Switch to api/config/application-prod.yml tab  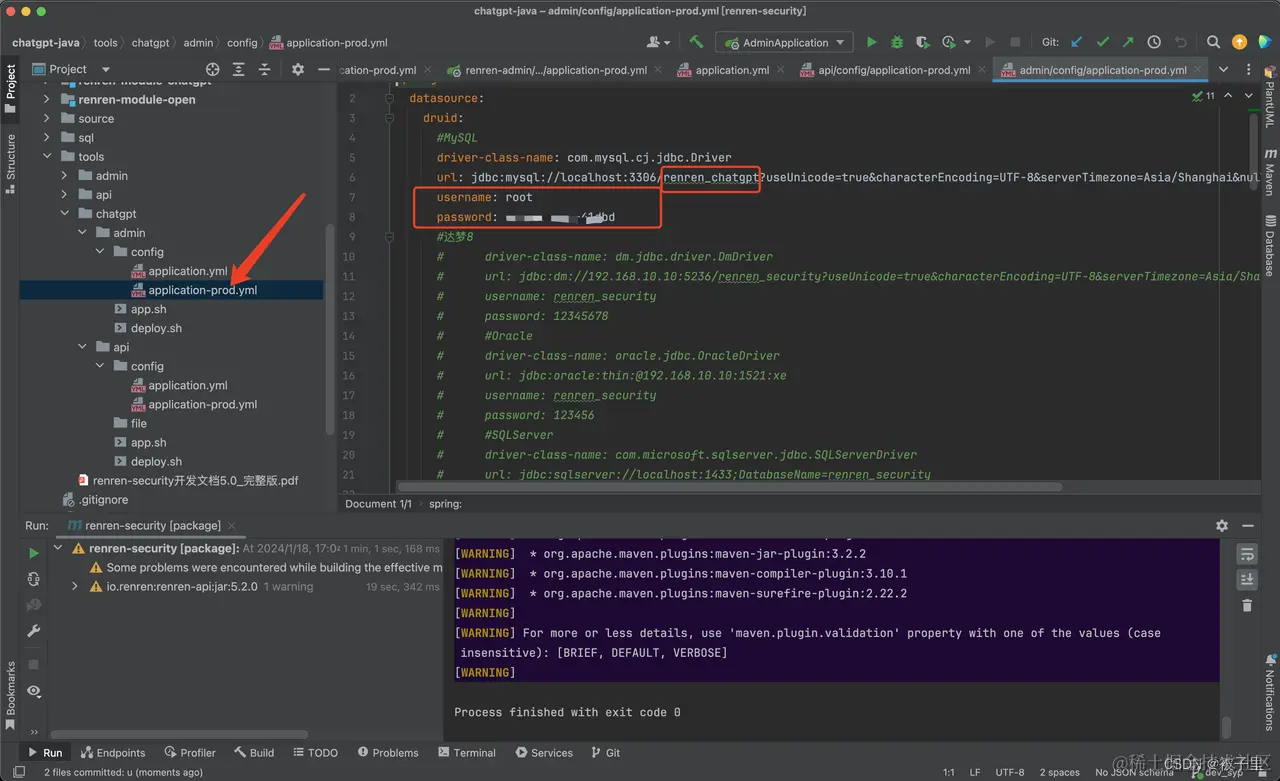893,70
